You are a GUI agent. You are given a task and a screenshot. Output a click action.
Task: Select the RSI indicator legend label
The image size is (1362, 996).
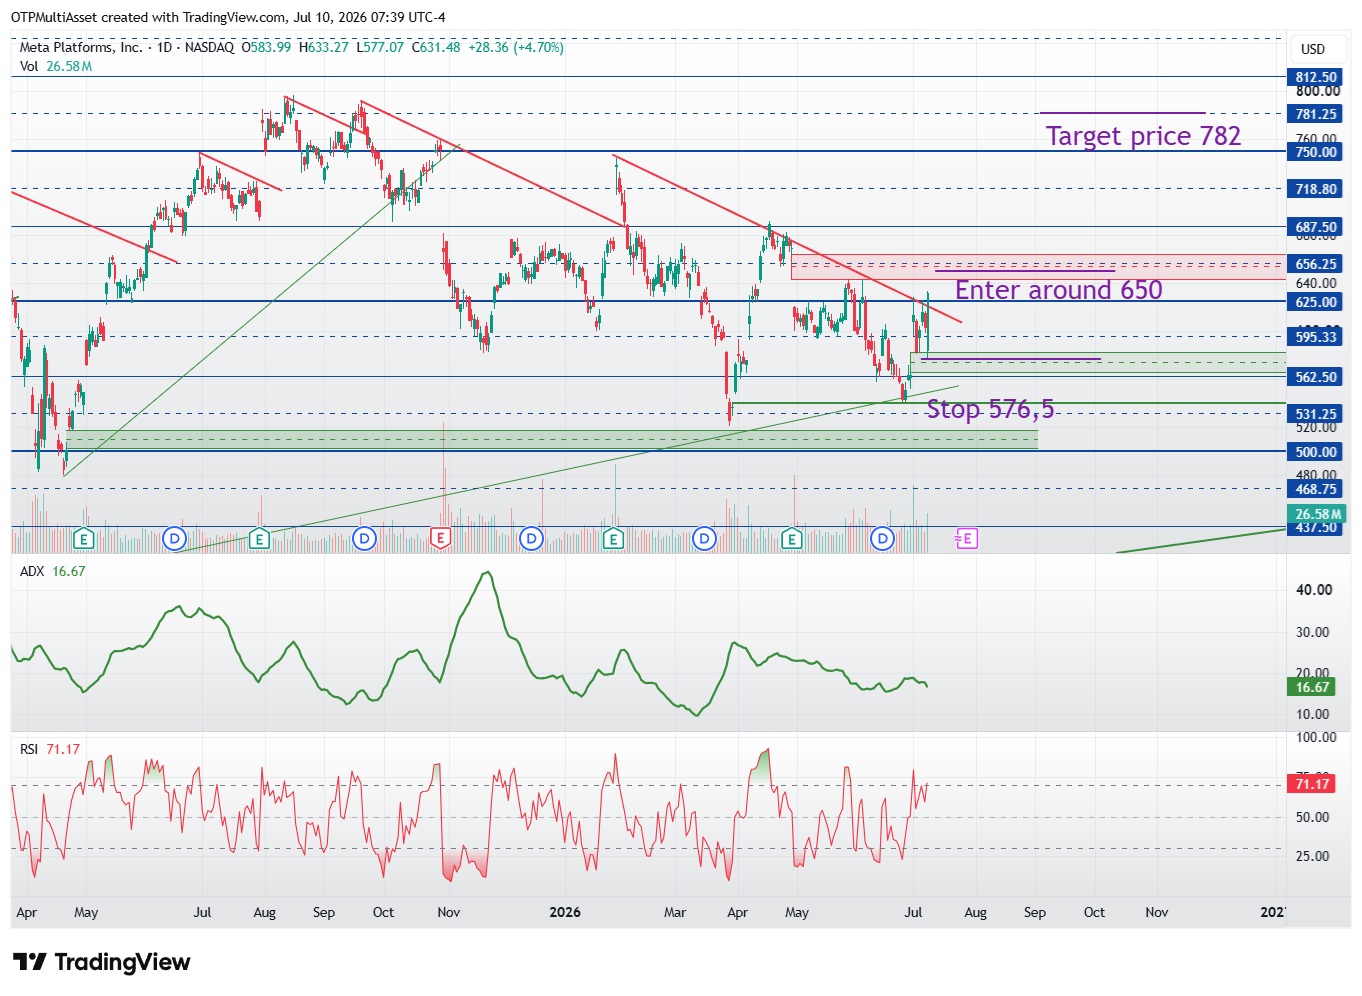pyautogui.click(x=29, y=749)
